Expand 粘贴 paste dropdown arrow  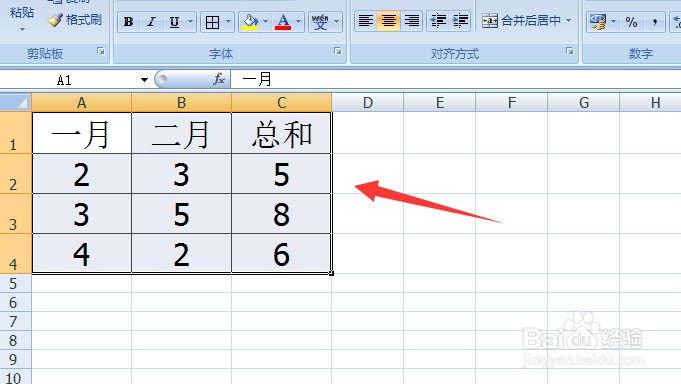(22, 30)
